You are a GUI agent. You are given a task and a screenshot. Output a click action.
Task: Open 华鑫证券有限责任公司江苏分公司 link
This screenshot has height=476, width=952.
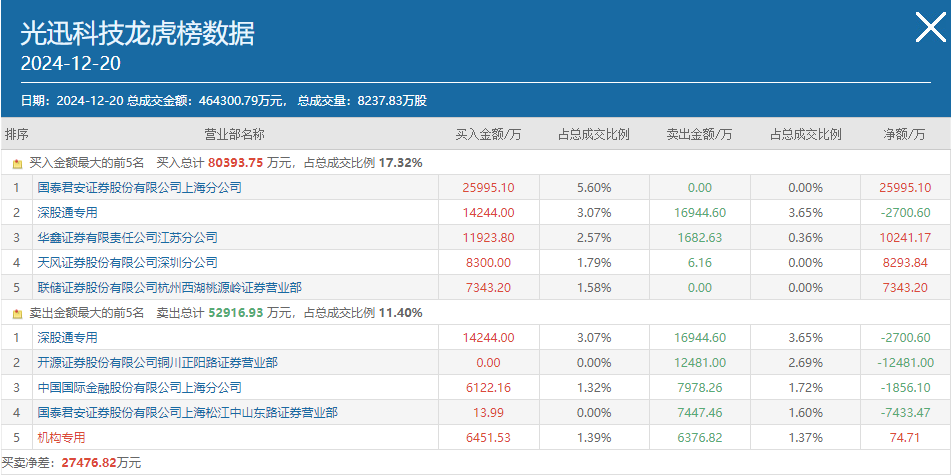[128, 237]
